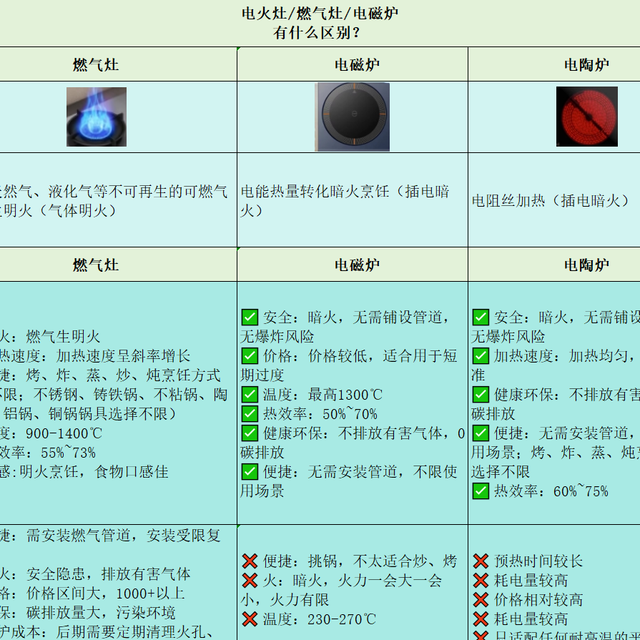Select the induction cooker picture under 电磁炉
The image size is (640, 640).
click(x=353, y=117)
